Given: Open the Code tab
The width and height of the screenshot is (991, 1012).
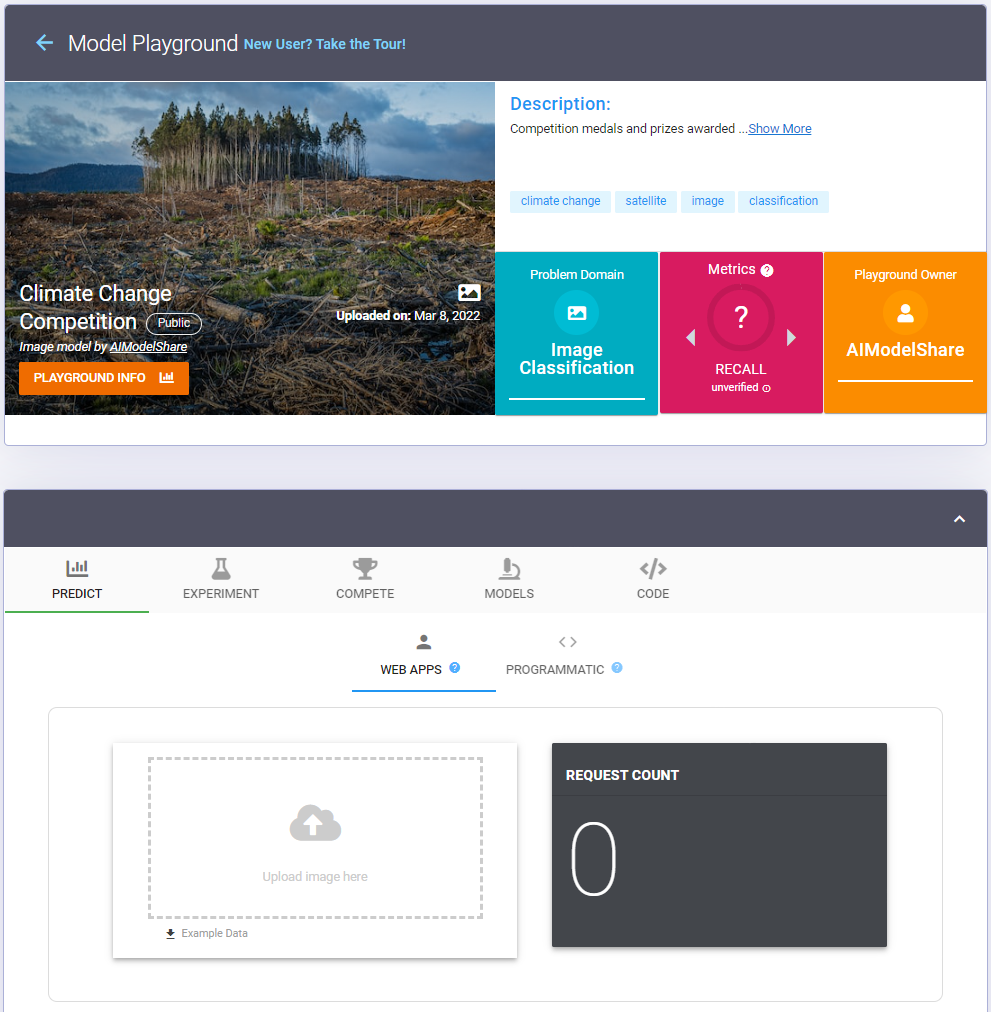Looking at the screenshot, I should point(653,580).
